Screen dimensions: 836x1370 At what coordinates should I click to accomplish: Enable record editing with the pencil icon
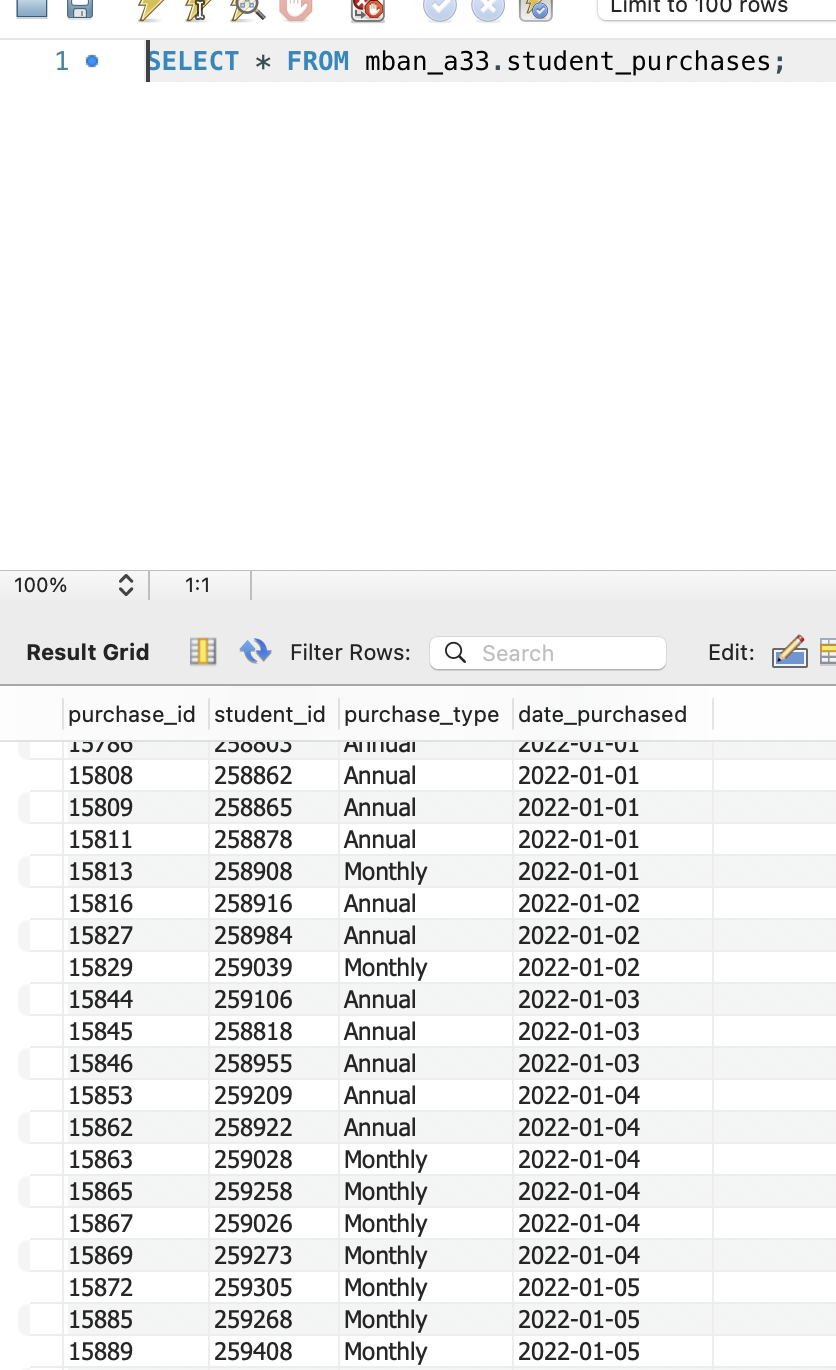click(x=789, y=652)
